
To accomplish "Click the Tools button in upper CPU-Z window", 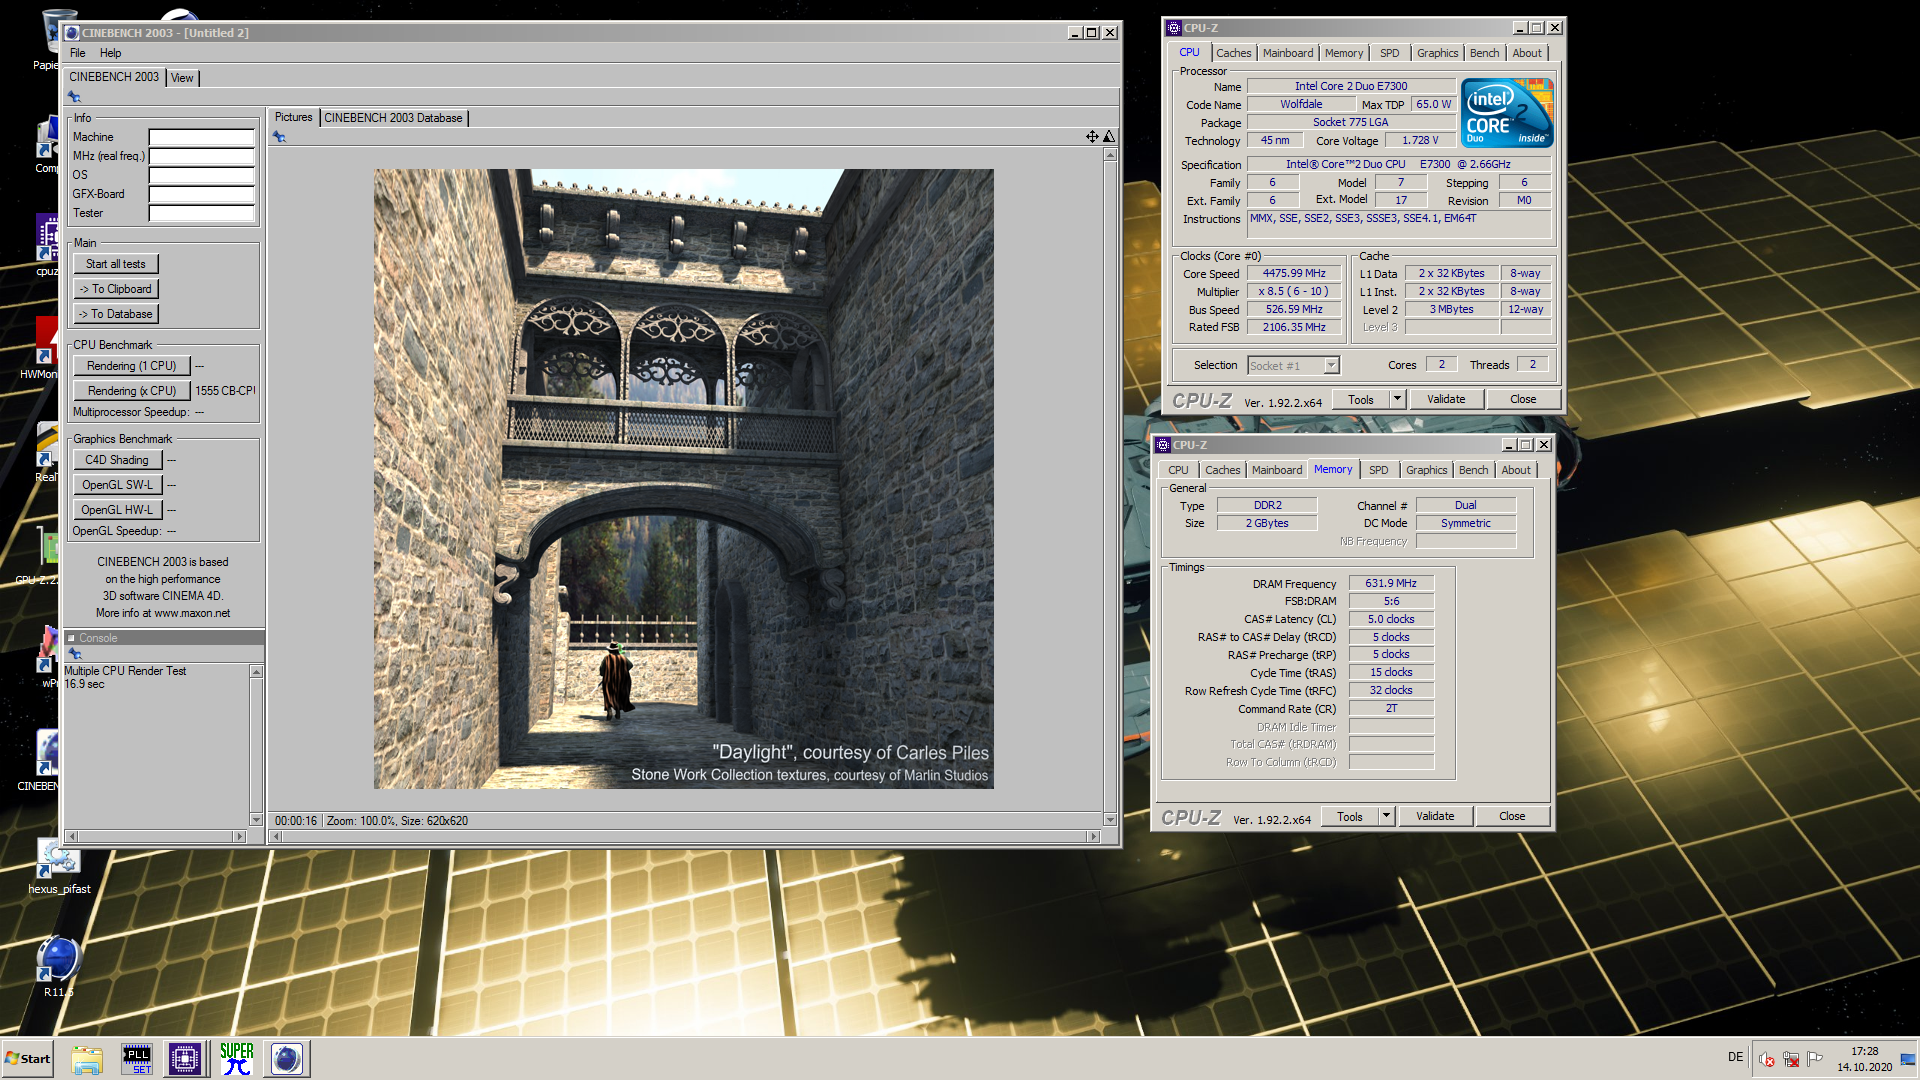I will (1361, 399).
